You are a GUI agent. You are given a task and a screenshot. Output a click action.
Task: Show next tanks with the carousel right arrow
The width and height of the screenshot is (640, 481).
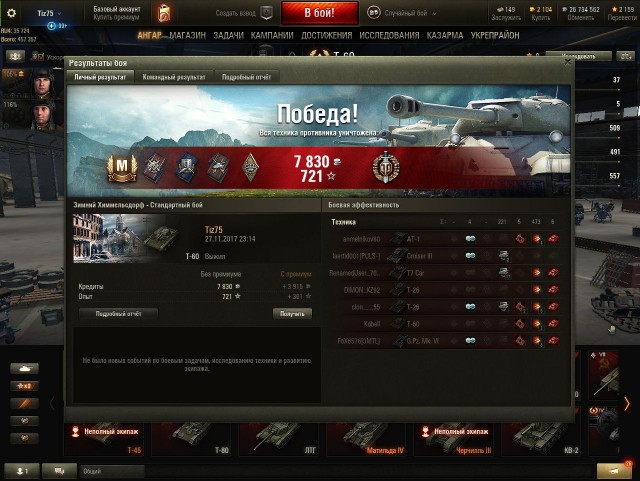tap(627, 403)
